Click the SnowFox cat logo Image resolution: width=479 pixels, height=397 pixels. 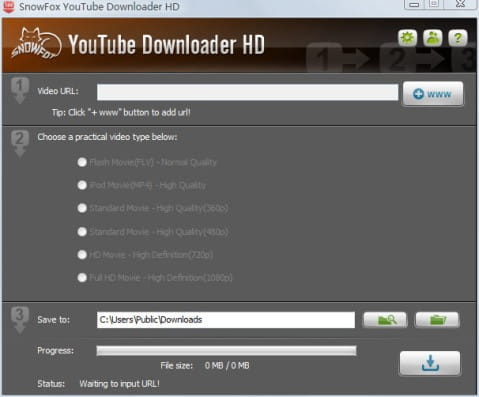tap(36, 44)
